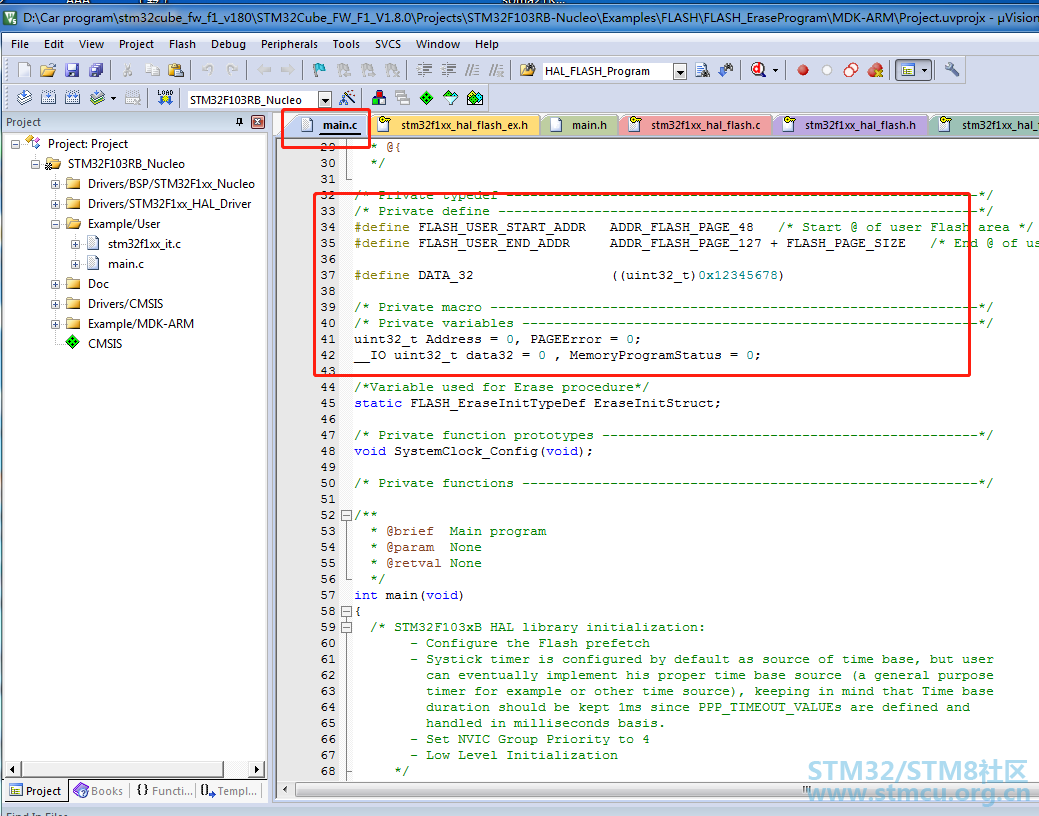The width and height of the screenshot is (1039, 816).
Task: Comment the selection with the // icon
Action: point(472,70)
